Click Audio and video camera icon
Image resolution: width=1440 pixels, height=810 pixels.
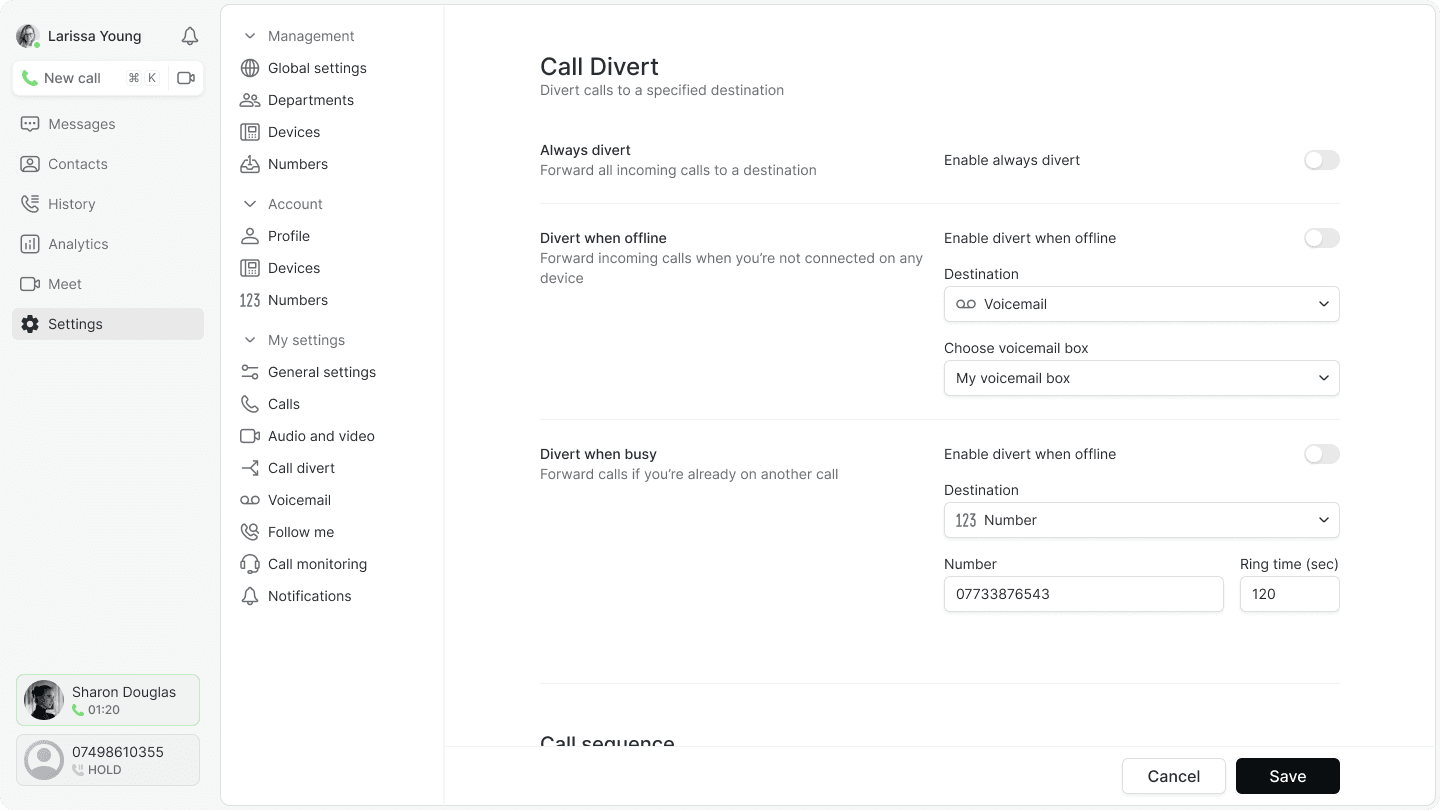(x=250, y=436)
